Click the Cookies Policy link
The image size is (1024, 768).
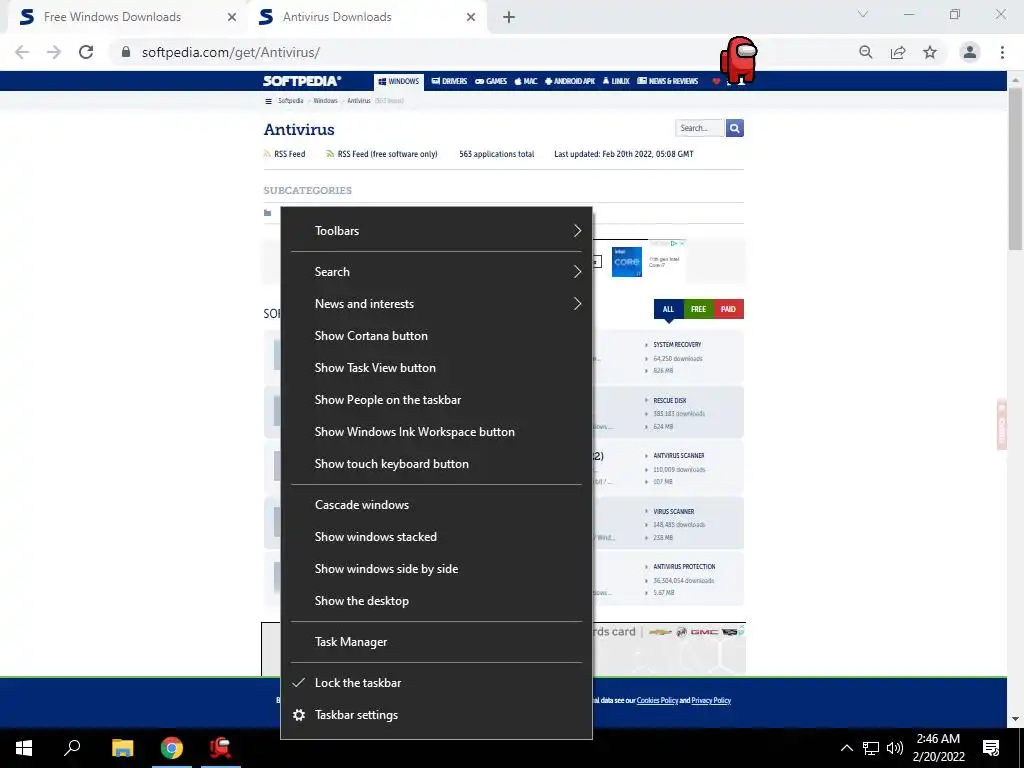click(x=657, y=700)
